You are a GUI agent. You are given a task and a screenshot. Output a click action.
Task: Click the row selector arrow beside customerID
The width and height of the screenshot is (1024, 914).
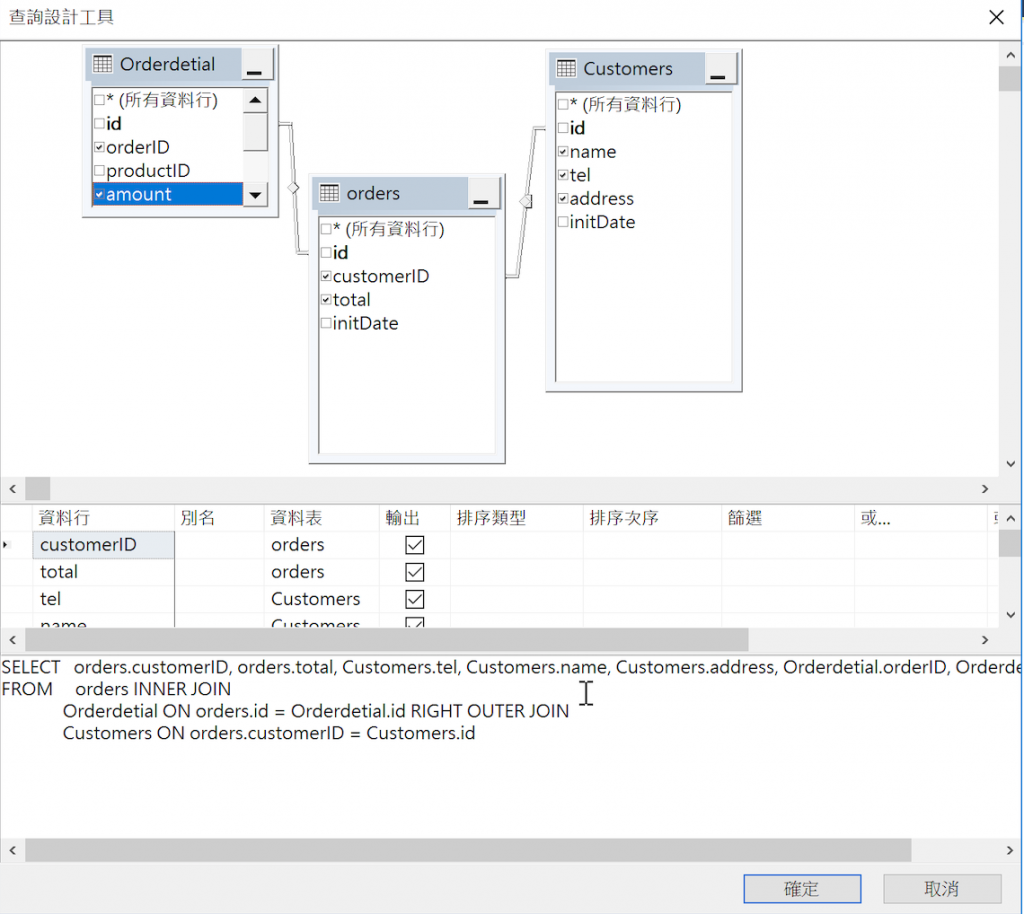[x=6, y=544]
